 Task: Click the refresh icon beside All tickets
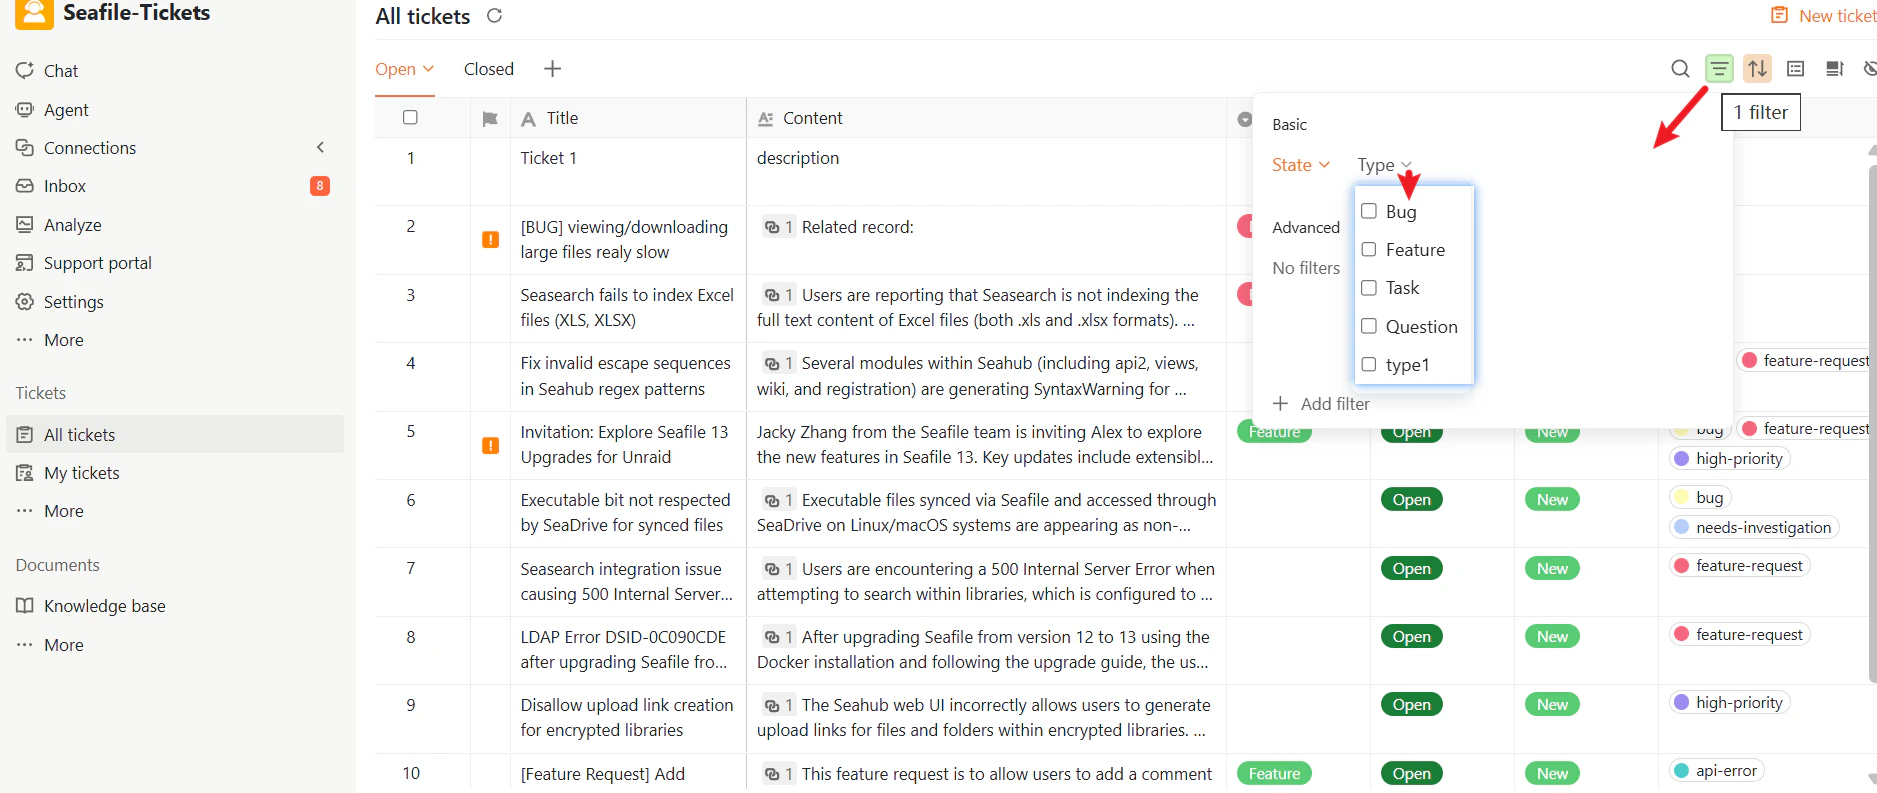coord(494,16)
